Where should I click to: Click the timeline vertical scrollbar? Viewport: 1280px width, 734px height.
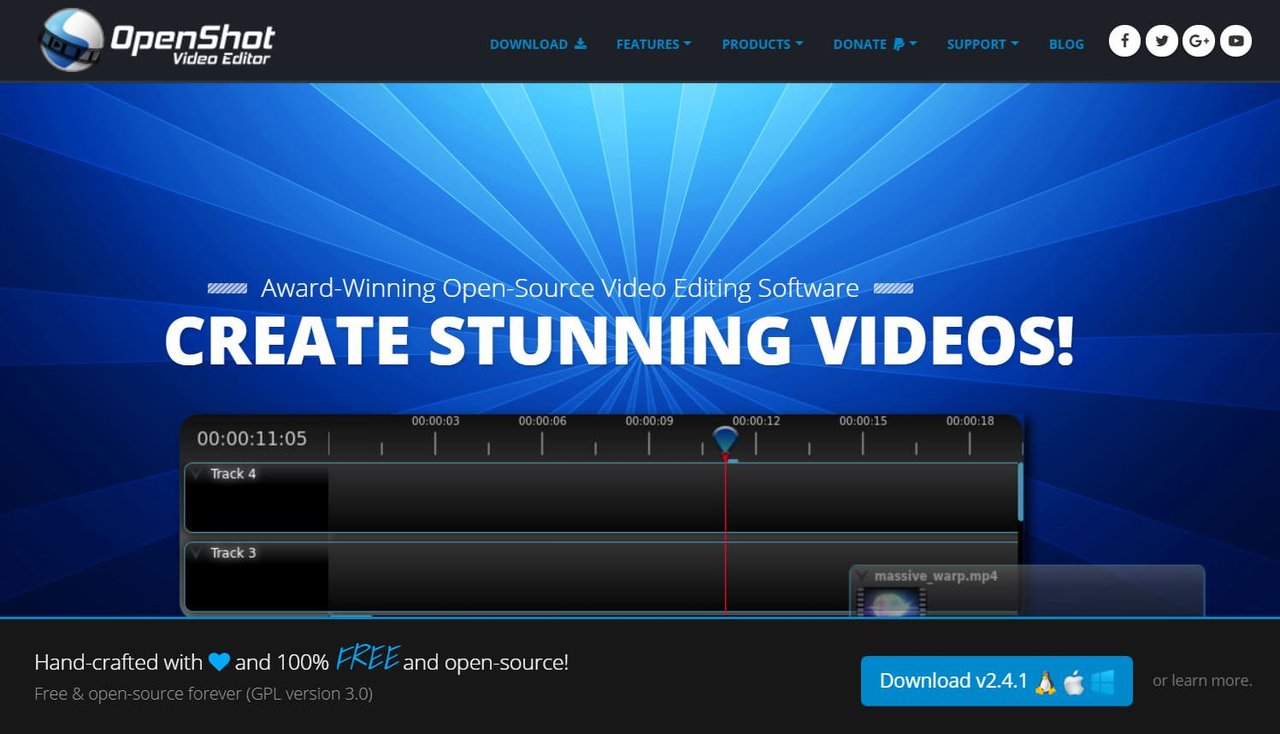click(1021, 491)
